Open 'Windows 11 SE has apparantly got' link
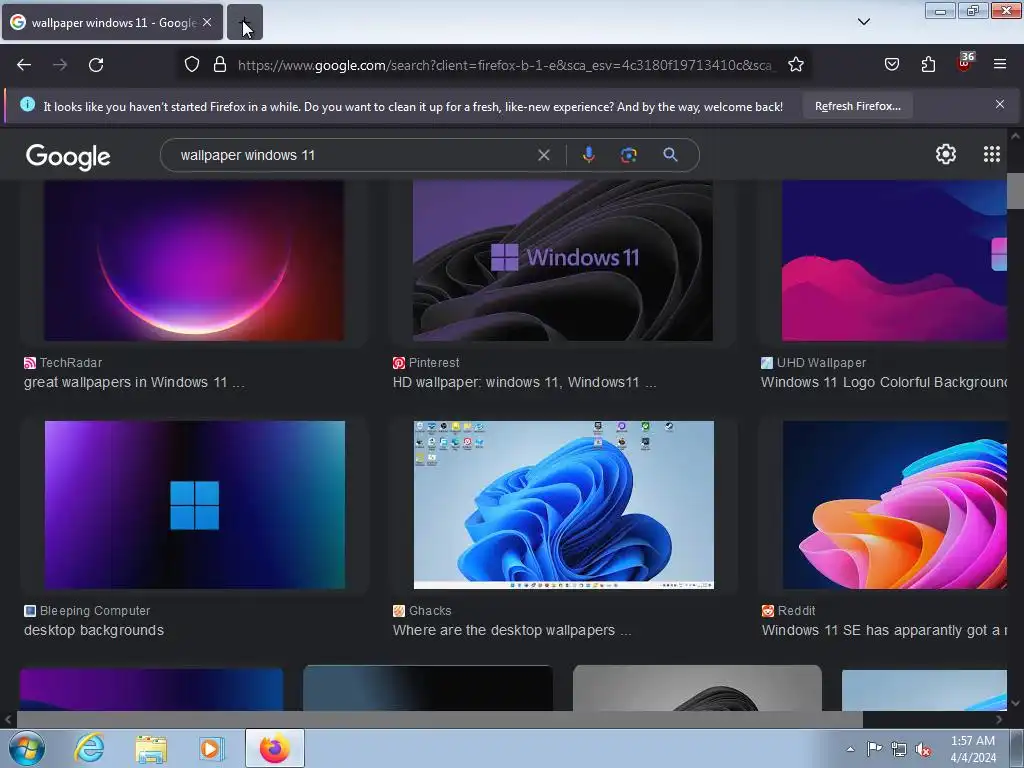This screenshot has height=768, width=1024. [884, 630]
